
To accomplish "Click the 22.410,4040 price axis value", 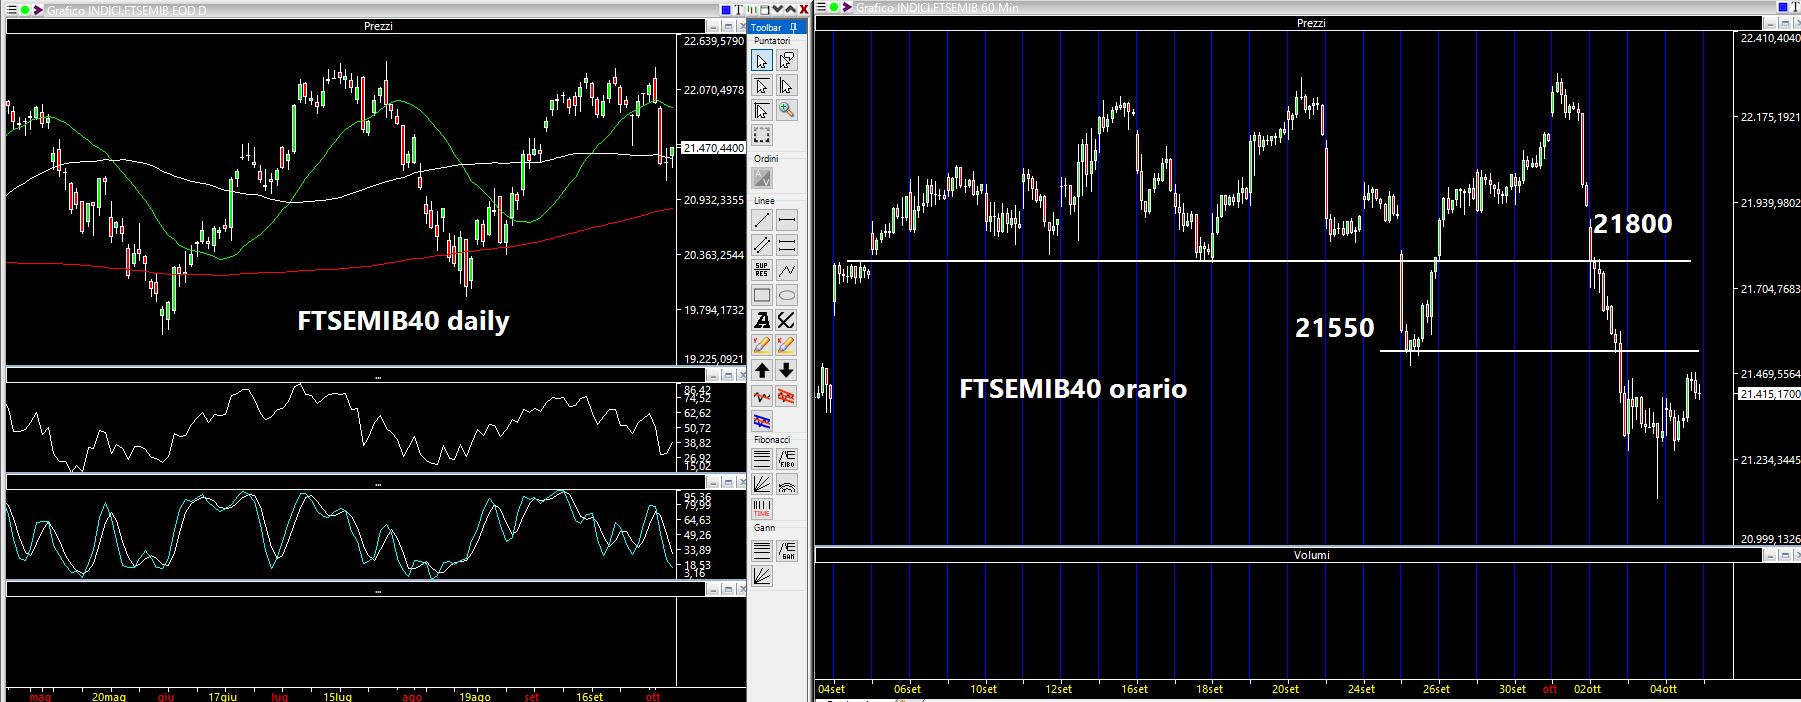I will tap(1771, 38).
